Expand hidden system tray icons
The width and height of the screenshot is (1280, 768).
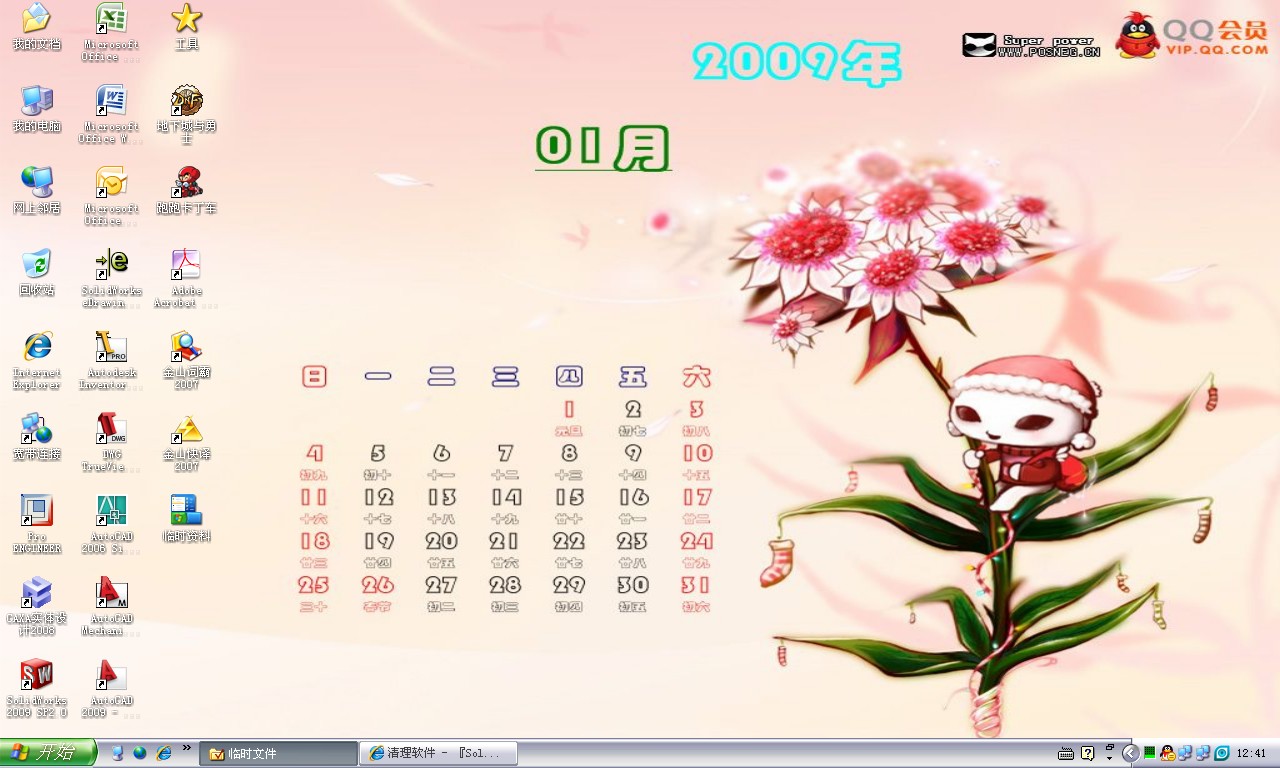1131,753
